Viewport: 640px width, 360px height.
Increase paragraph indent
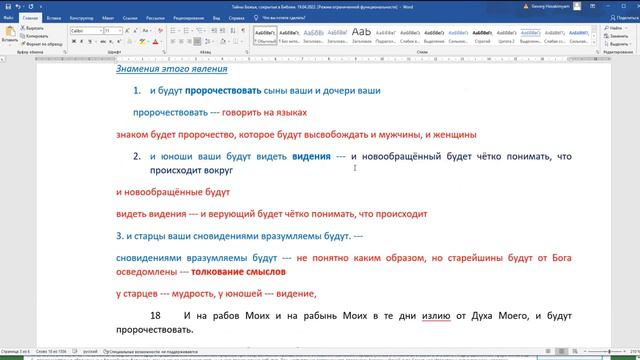click(222, 31)
